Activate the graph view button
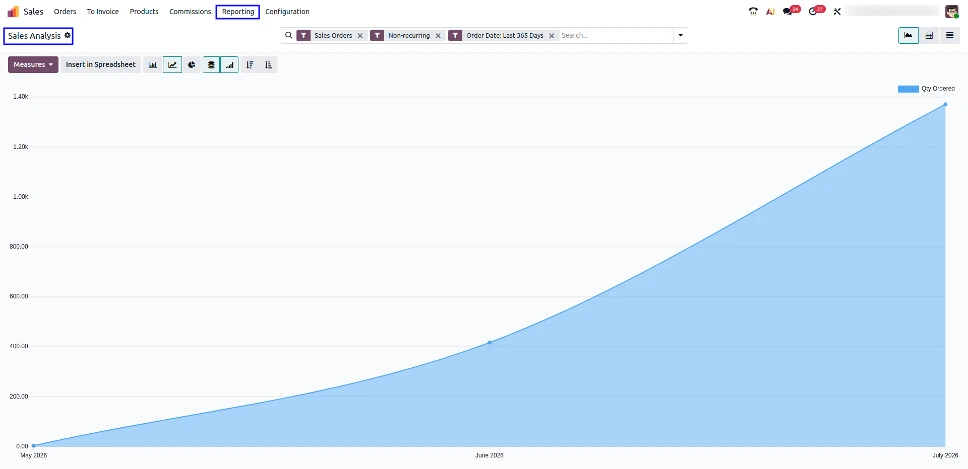Image resolution: width=968 pixels, height=469 pixels. click(x=908, y=36)
